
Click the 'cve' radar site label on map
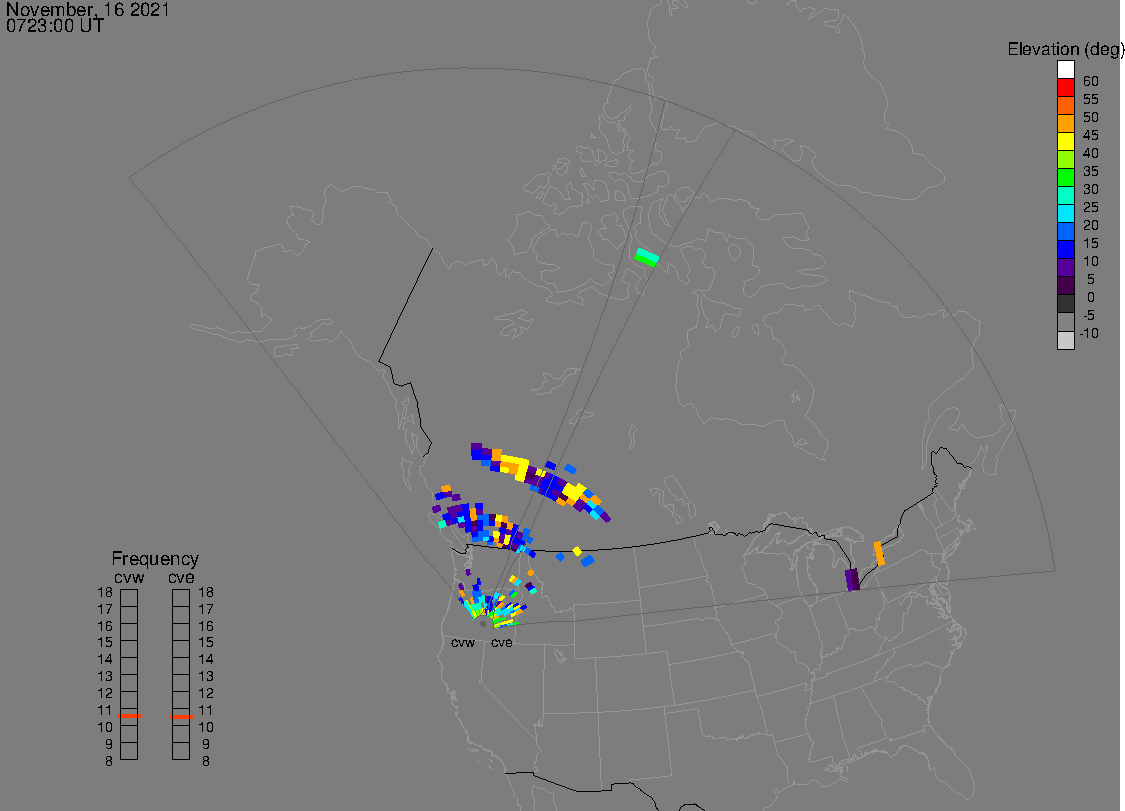tap(502, 642)
